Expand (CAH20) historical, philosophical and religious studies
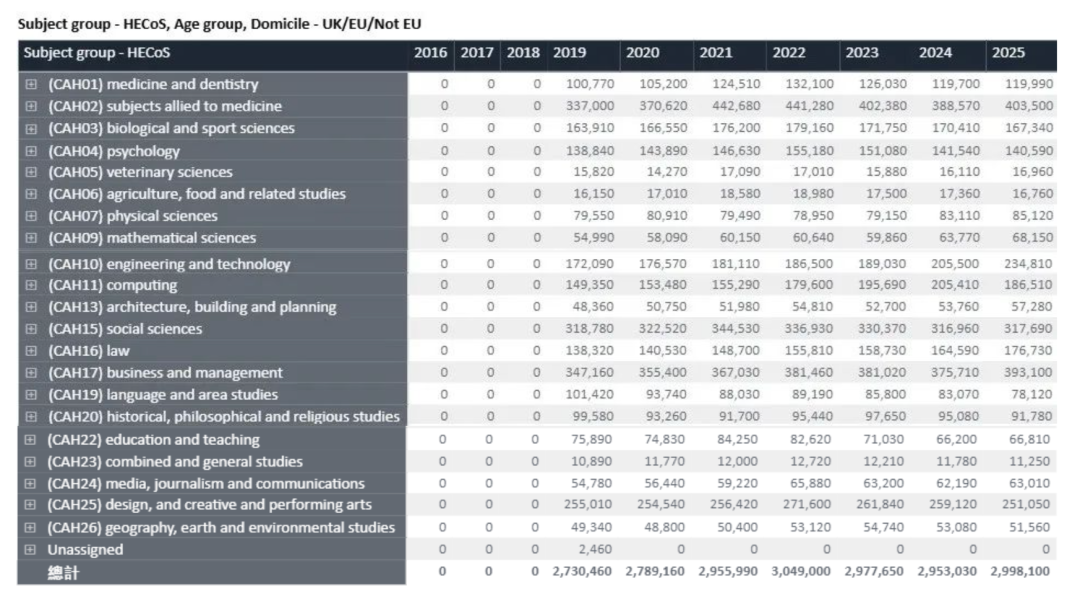 [x=31, y=417]
